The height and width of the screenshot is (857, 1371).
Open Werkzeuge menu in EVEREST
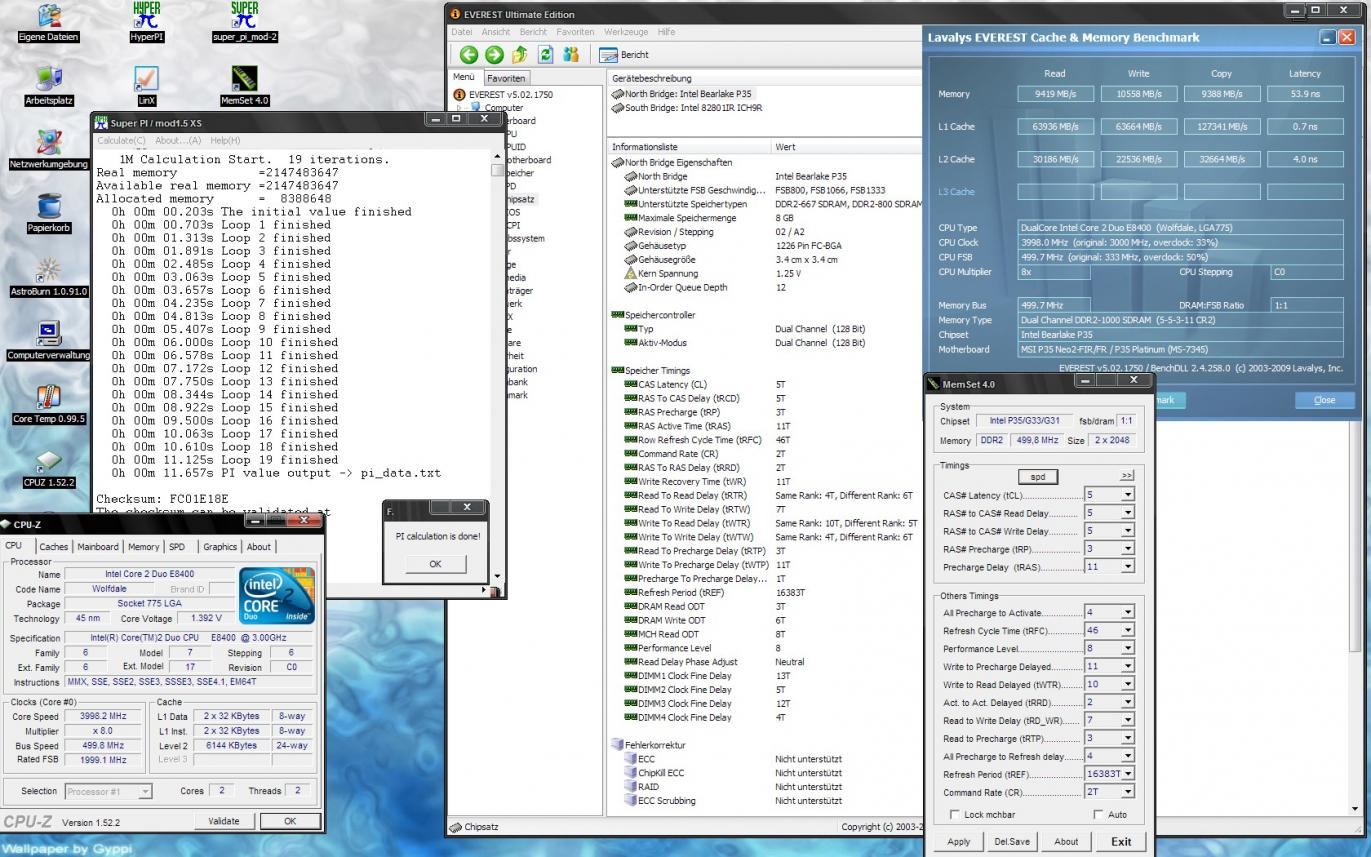pos(626,32)
